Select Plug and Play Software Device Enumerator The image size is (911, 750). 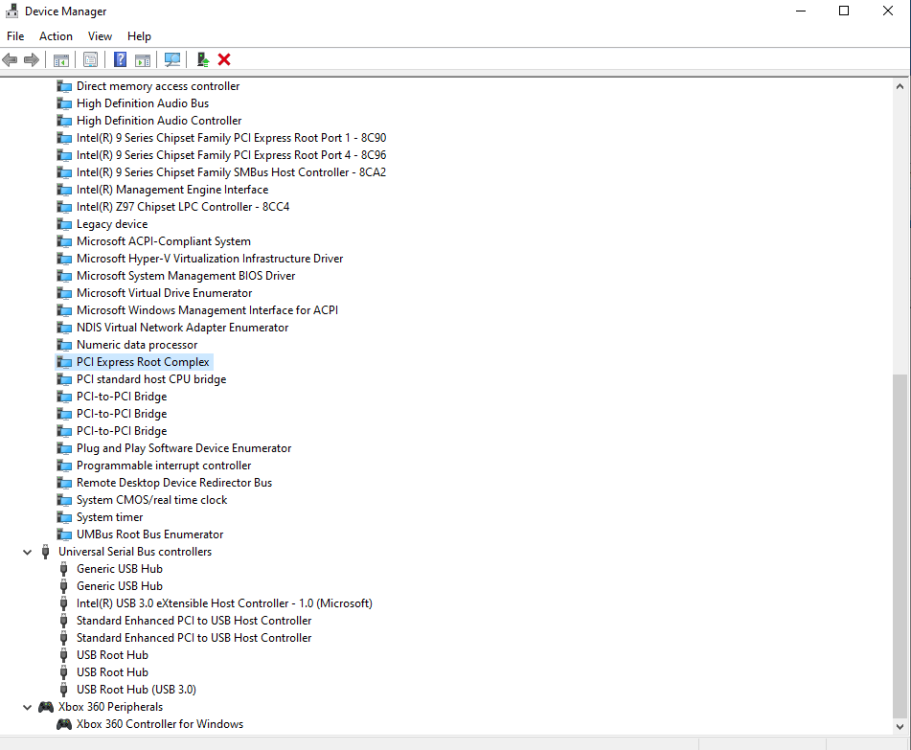pos(184,448)
